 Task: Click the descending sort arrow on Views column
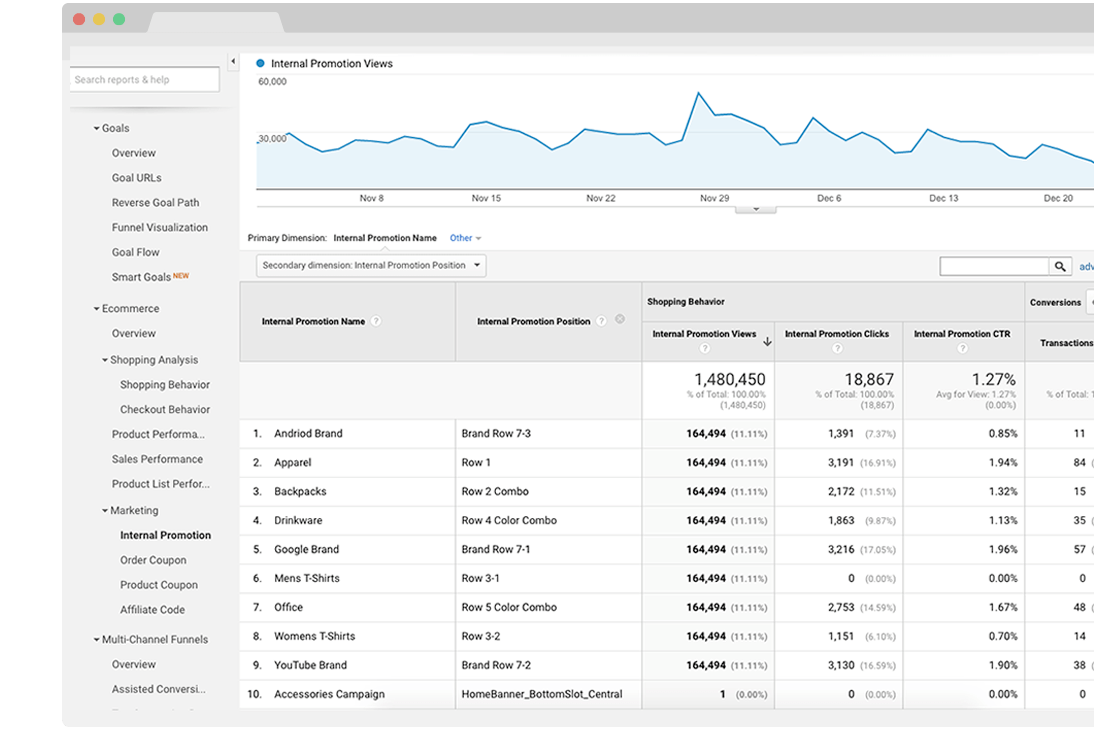pos(767,341)
